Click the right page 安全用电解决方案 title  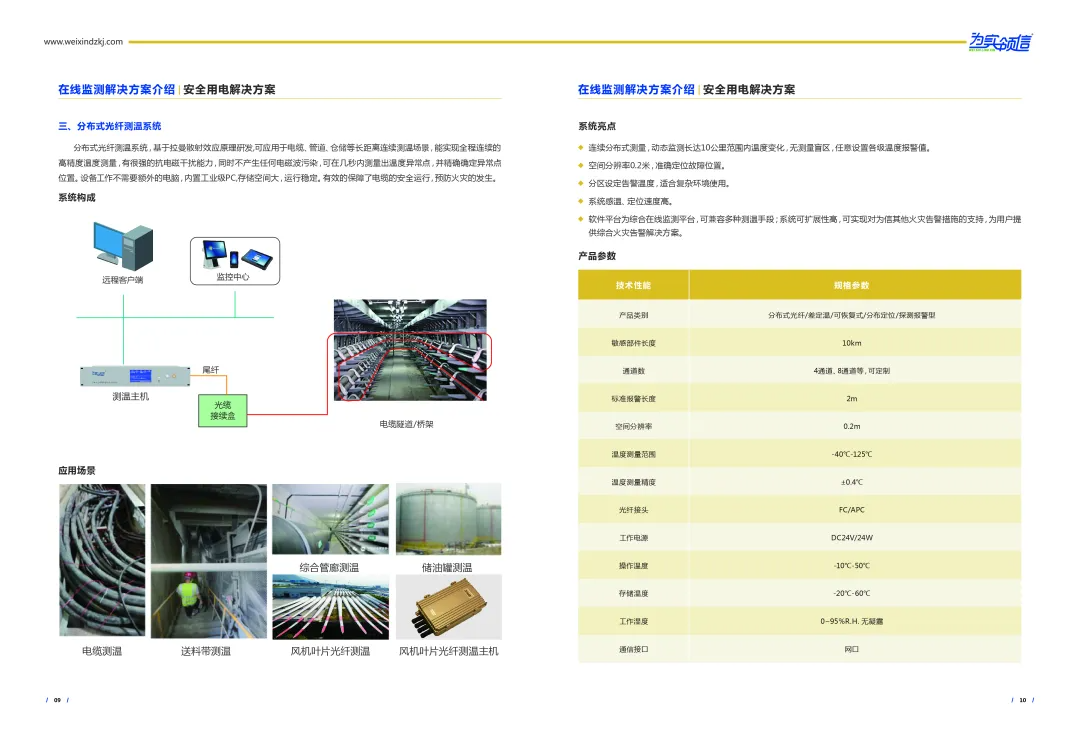click(x=749, y=90)
